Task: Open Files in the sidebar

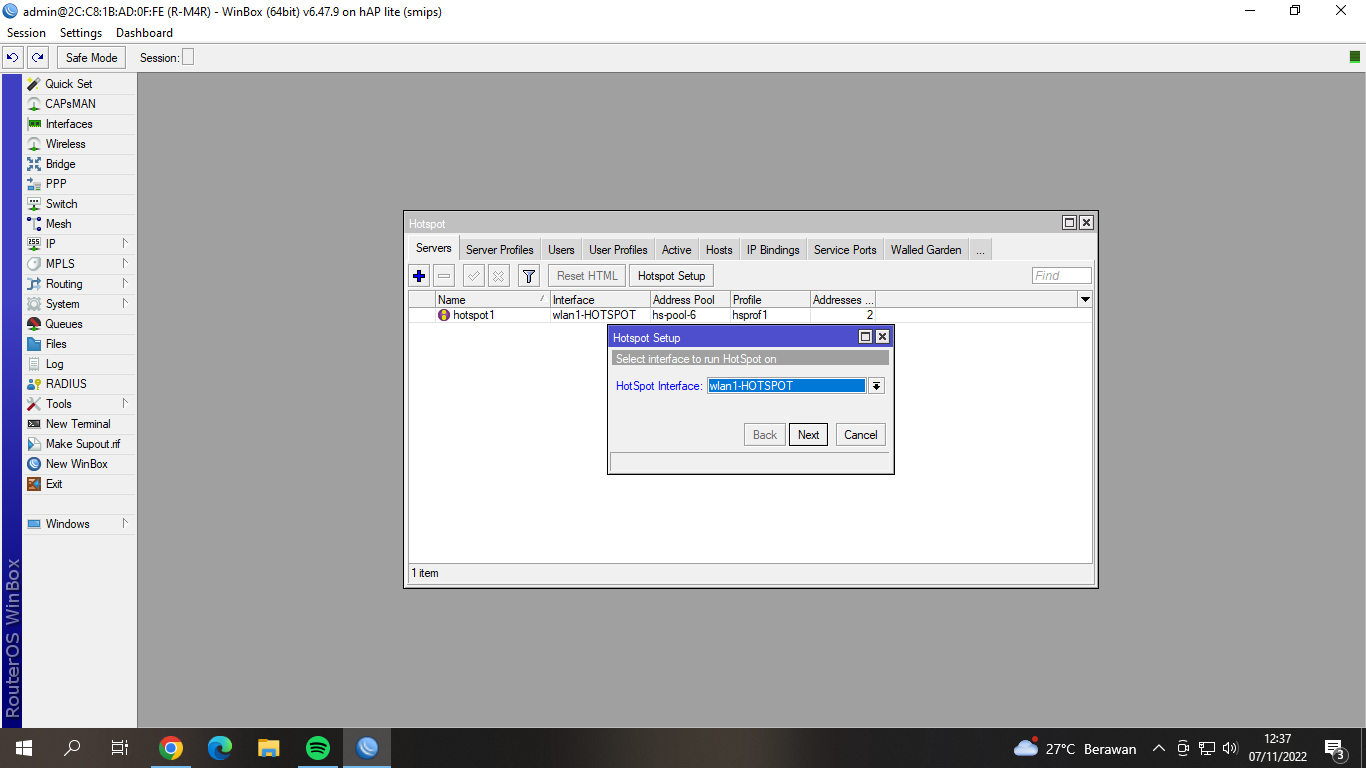Action: click(x=80, y=344)
